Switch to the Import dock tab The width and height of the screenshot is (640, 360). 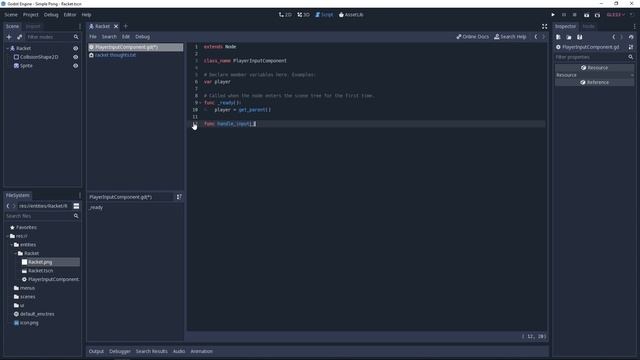[33, 27]
